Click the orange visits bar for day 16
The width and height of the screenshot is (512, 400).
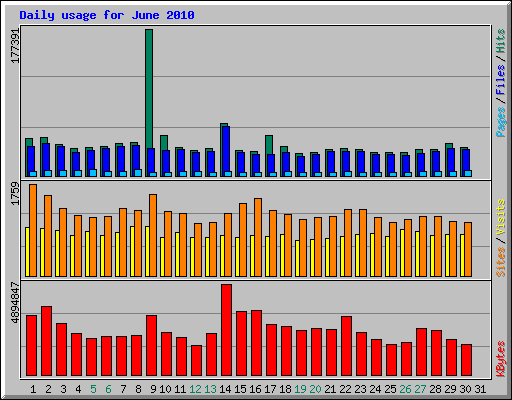coord(258,237)
